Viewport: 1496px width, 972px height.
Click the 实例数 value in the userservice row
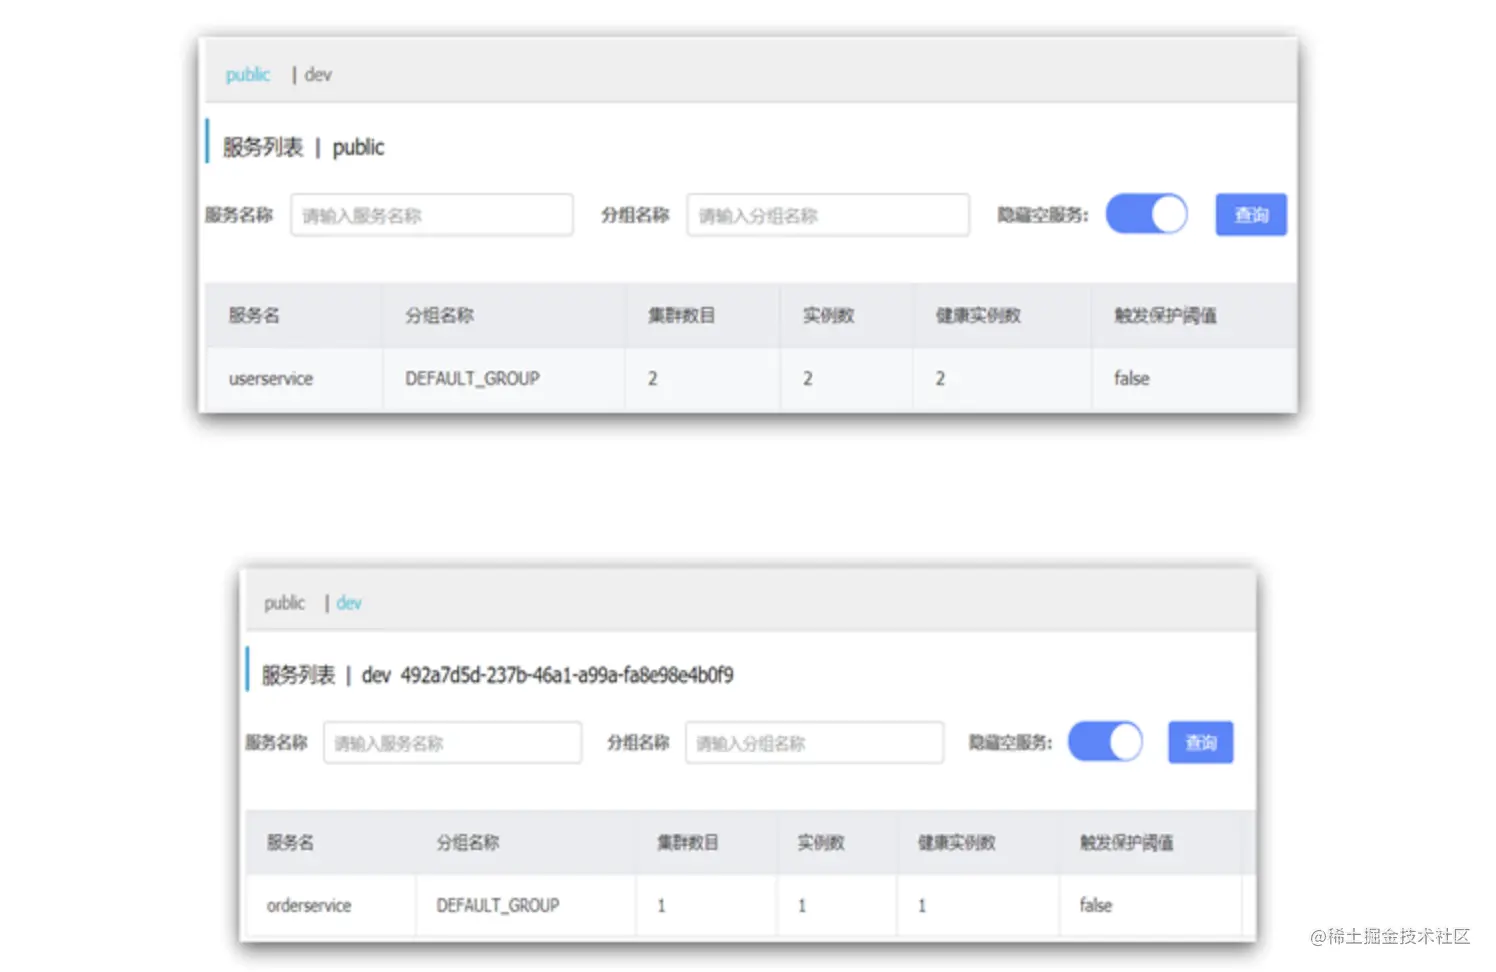(807, 379)
